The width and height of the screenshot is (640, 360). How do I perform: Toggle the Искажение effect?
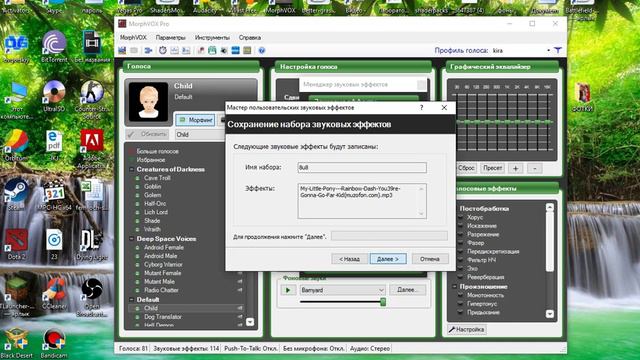tap(460, 226)
